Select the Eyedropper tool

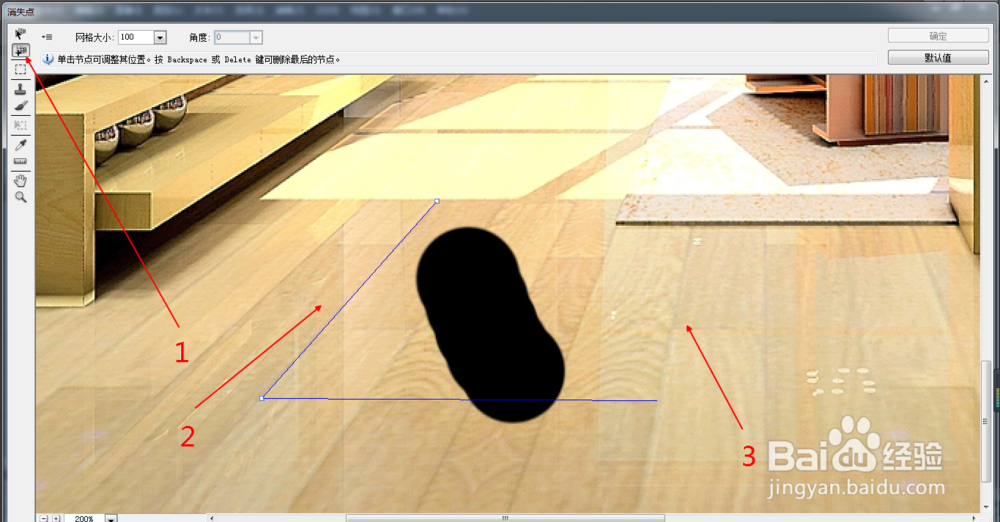[20, 145]
